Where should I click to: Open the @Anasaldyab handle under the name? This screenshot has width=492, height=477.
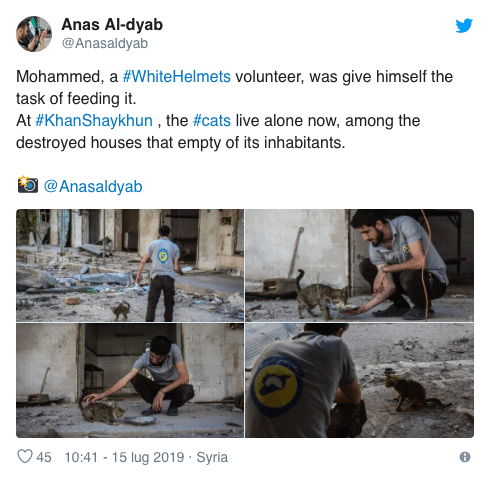click(x=105, y=43)
